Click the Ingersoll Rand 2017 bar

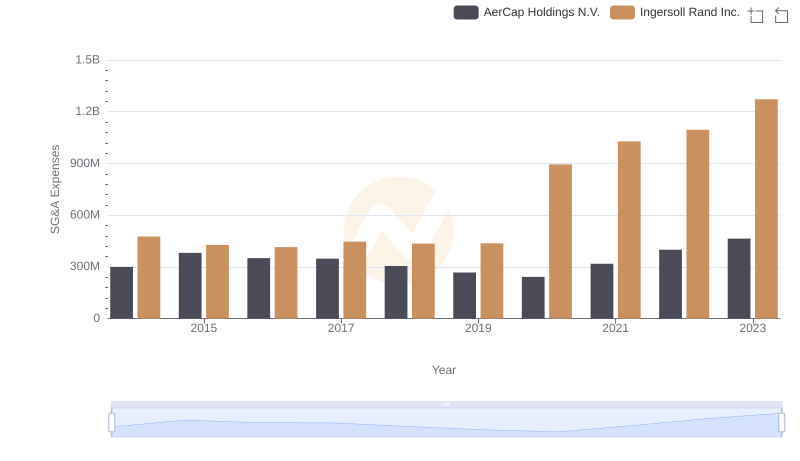(x=355, y=280)
